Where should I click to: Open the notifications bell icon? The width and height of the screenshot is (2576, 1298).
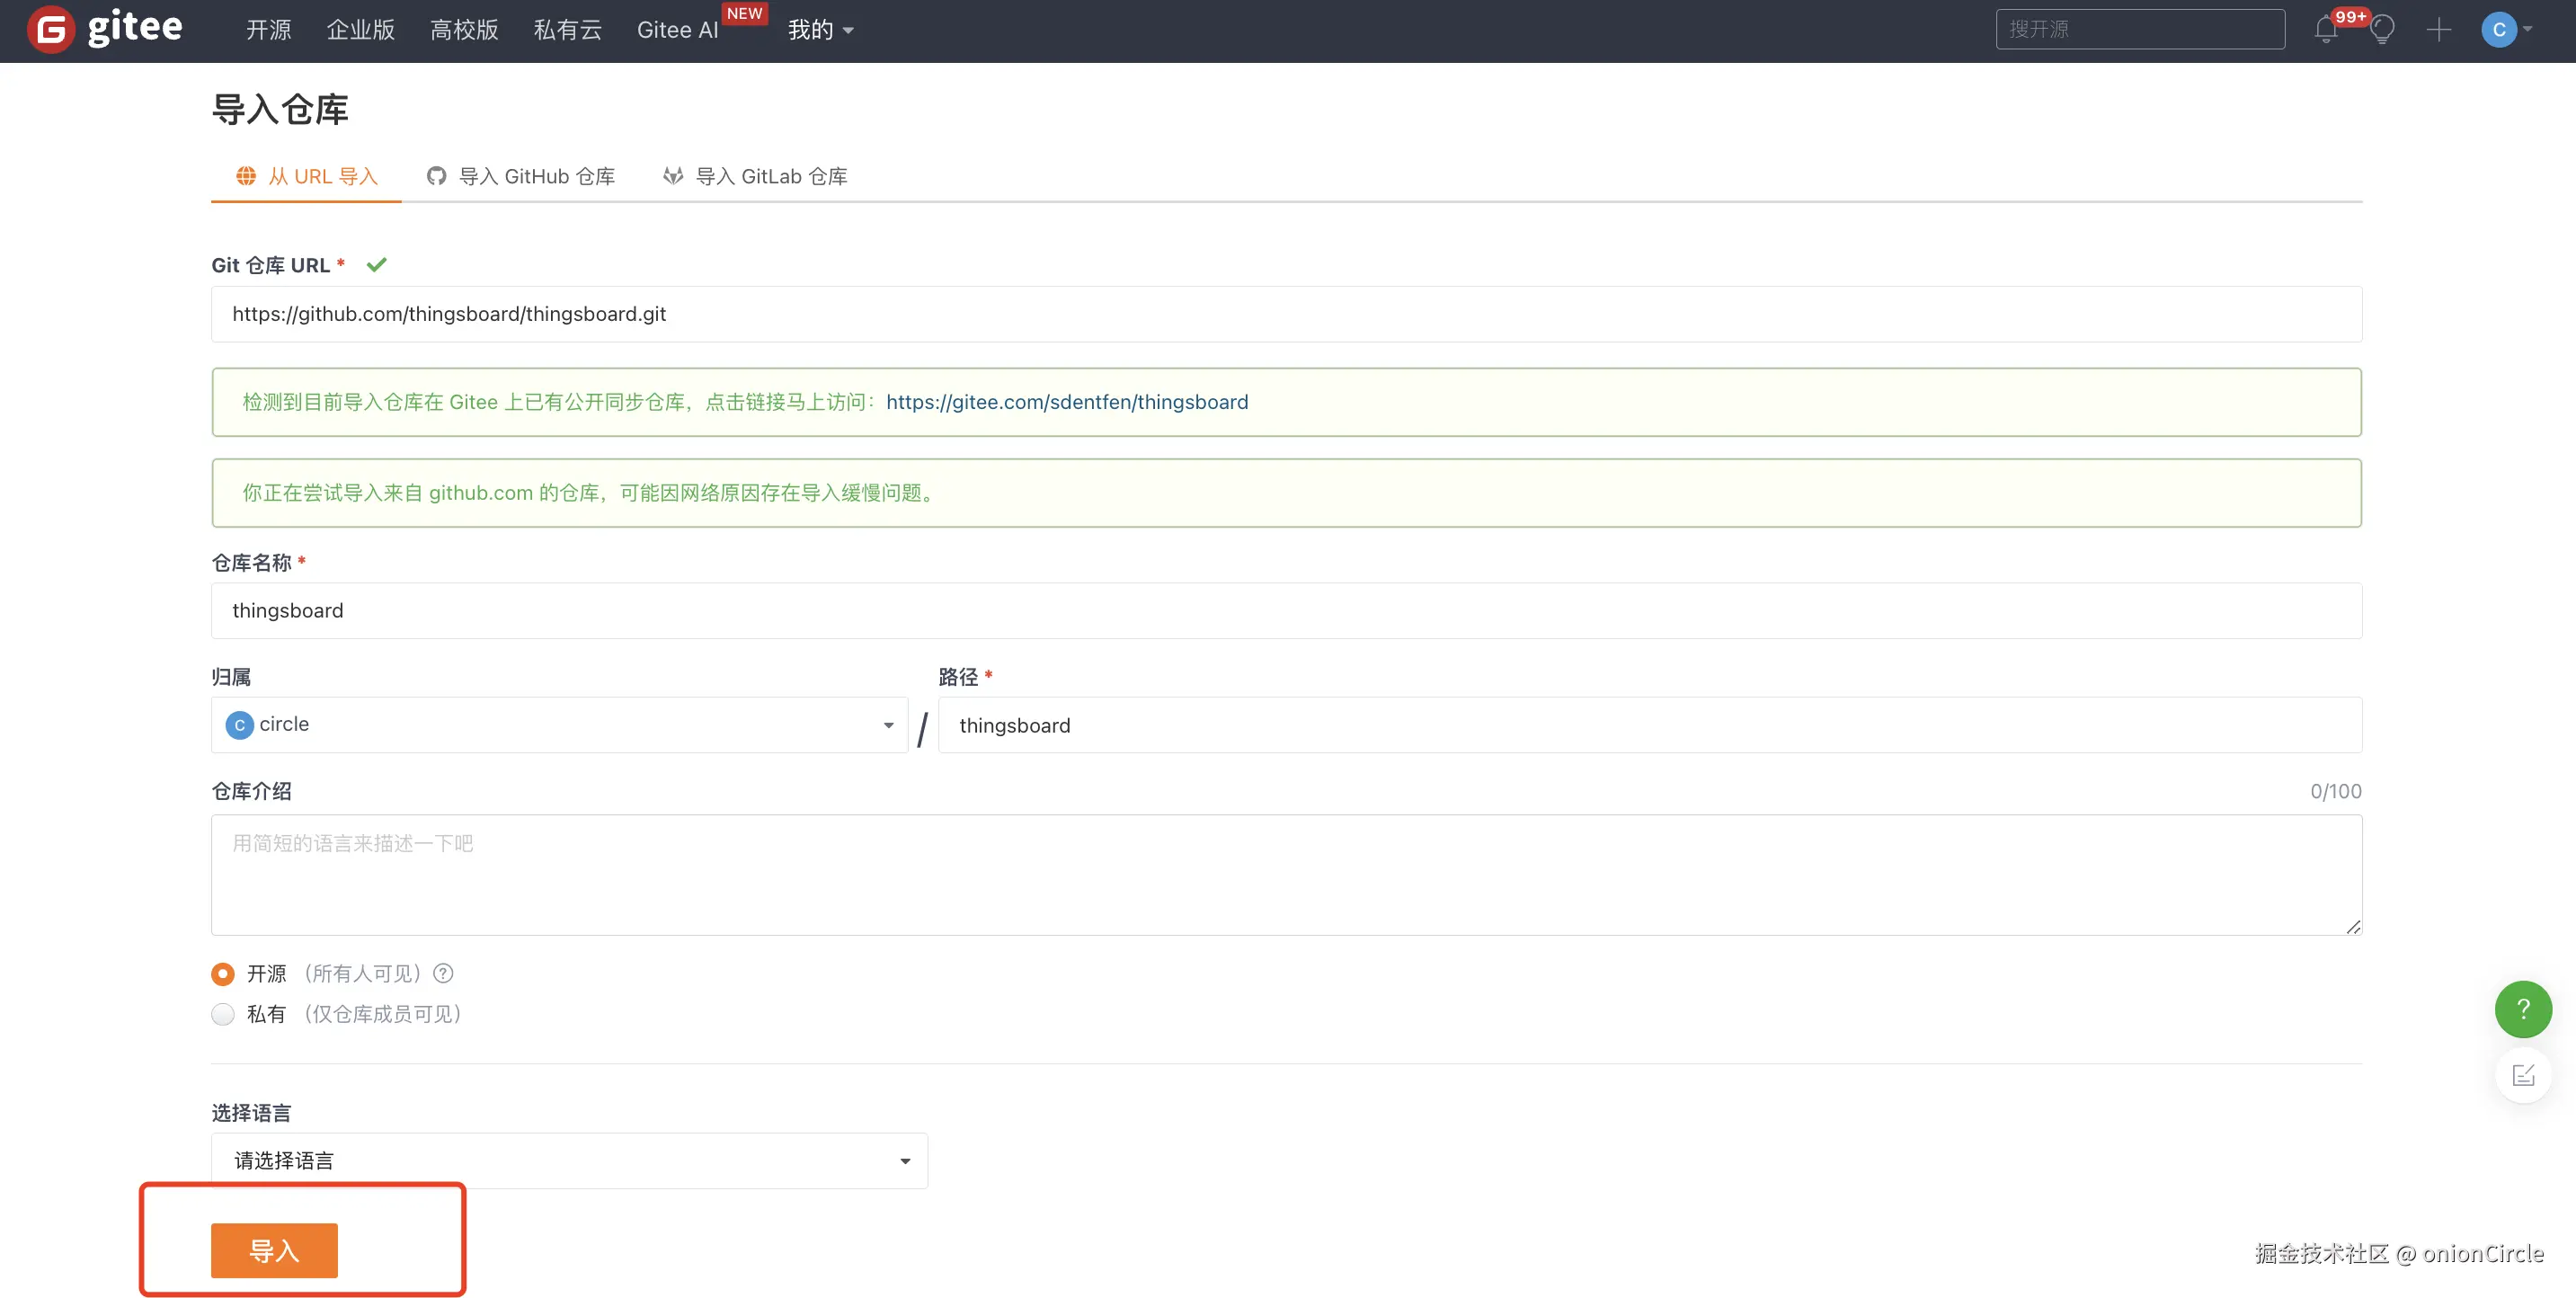point(2325,30)
